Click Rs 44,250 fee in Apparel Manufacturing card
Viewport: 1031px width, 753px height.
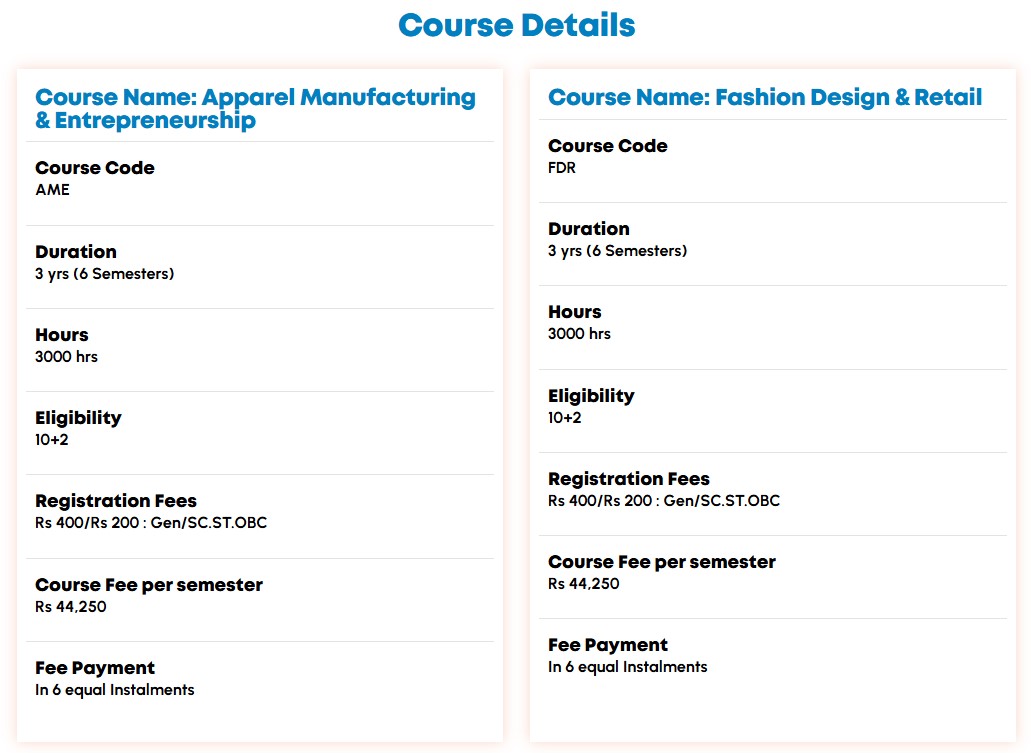[x=70, y=606]
